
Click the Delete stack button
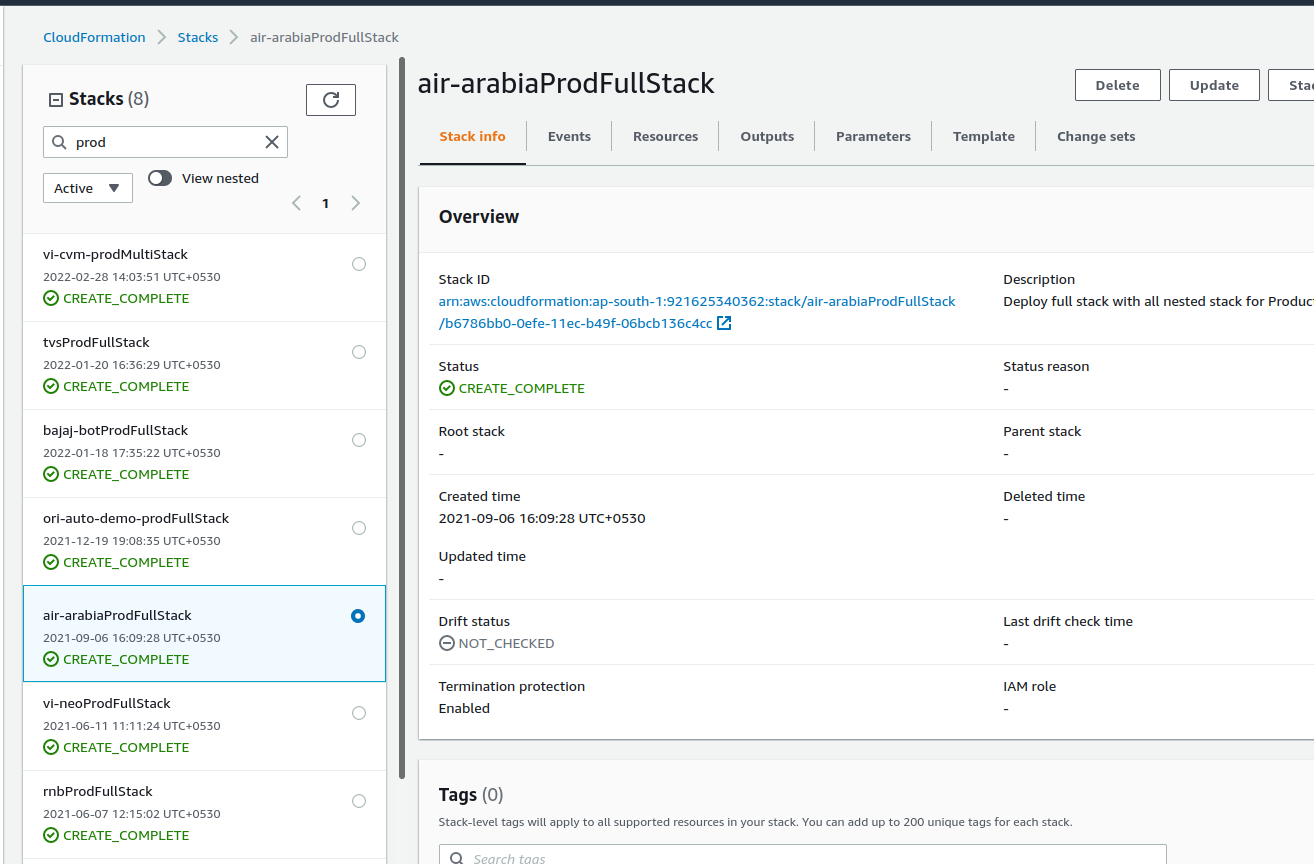point(1117,85)
